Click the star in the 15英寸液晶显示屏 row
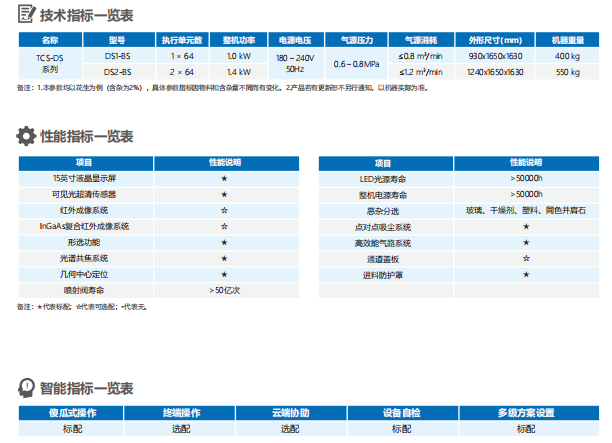This screenshot has height=443, width=612. point(224,177)
